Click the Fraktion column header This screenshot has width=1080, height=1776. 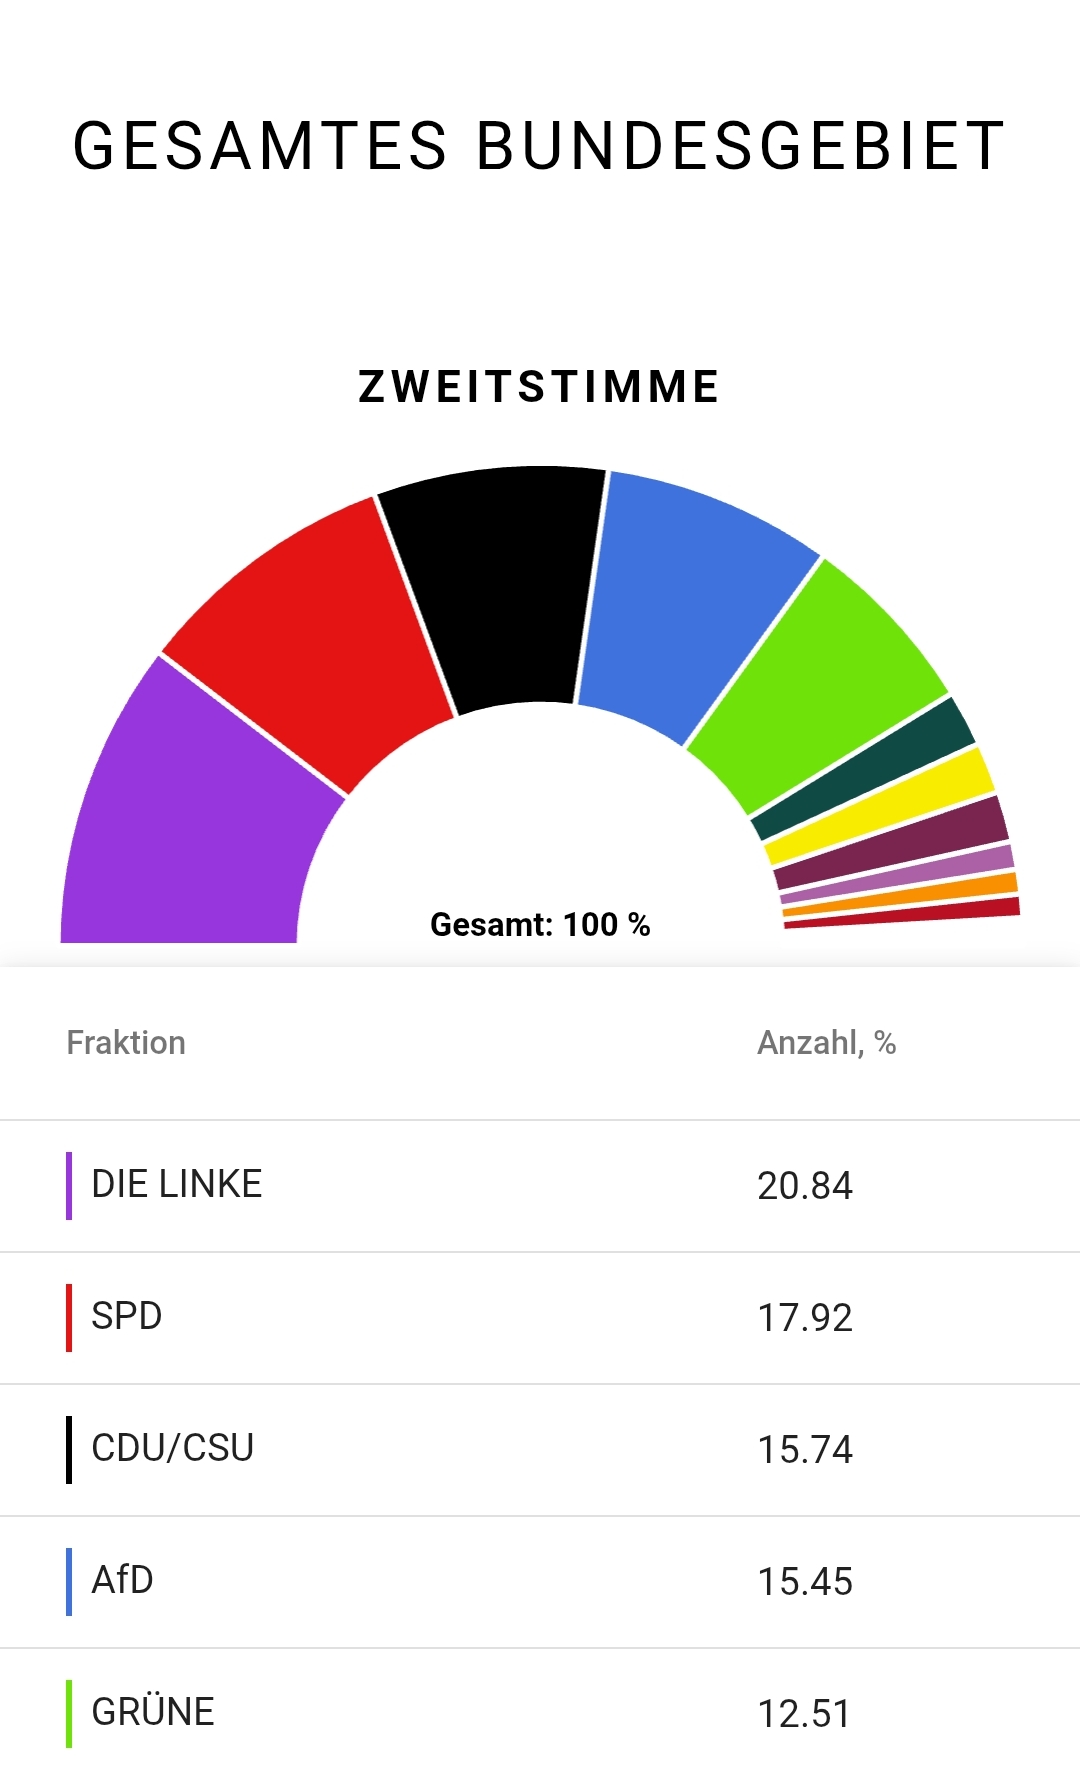pyautogui.click(x=126, y=1043)
